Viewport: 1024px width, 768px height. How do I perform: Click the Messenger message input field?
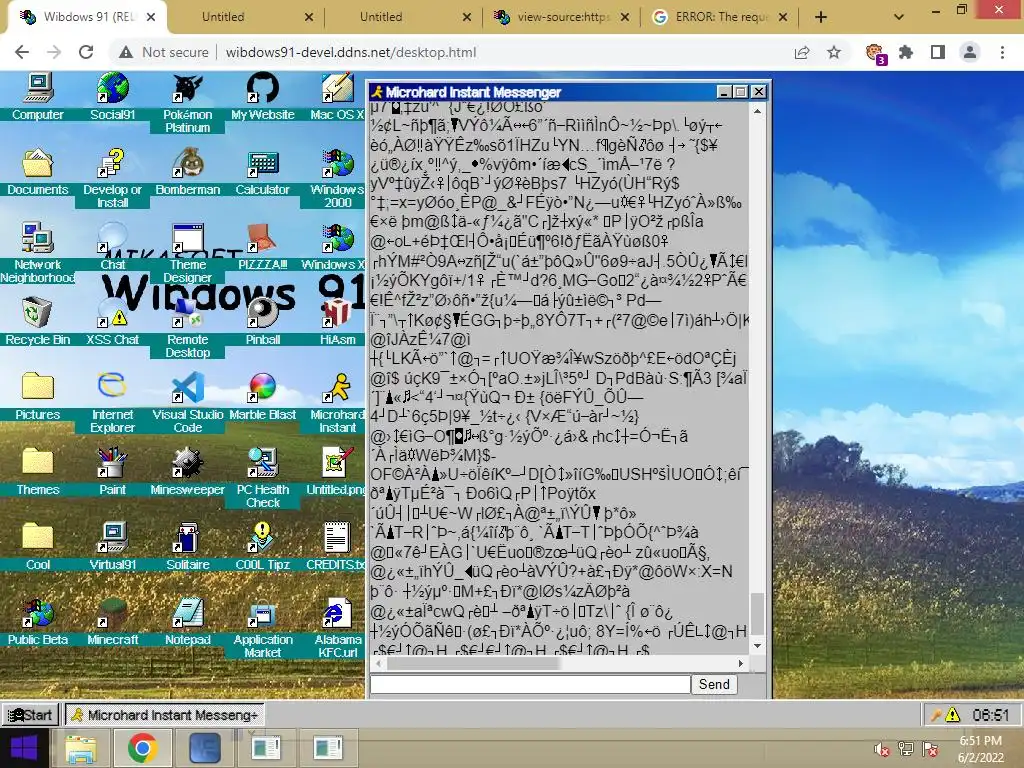530,684
